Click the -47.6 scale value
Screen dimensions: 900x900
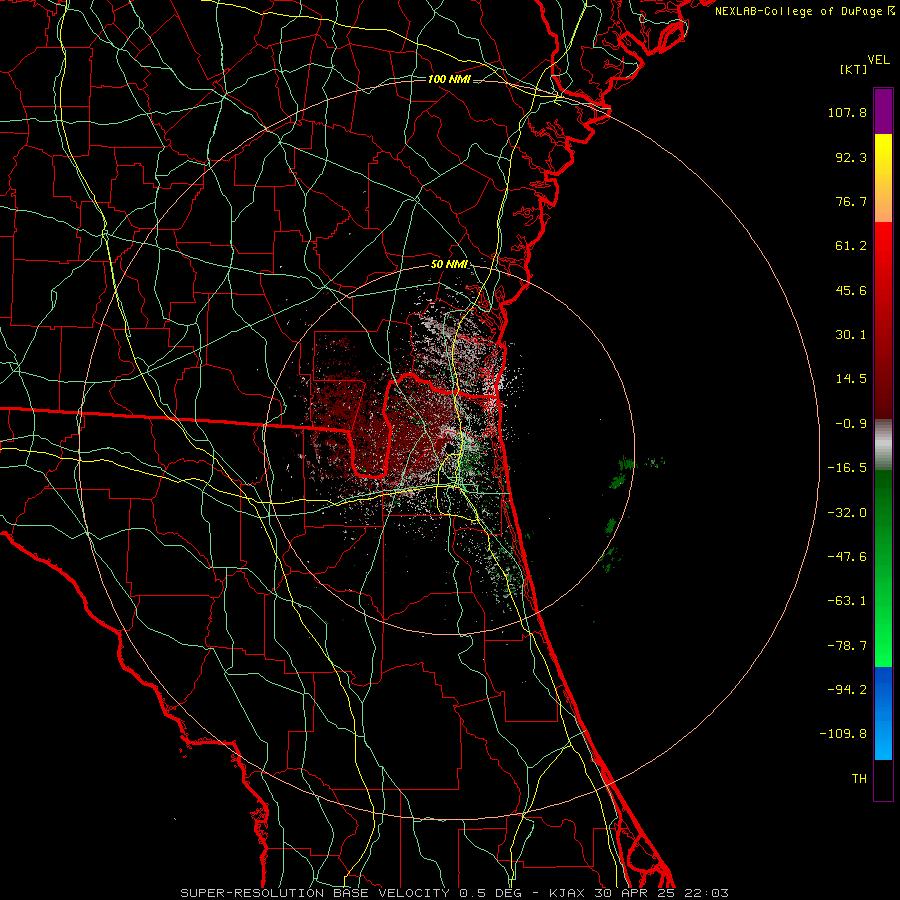tap(847, 557)
